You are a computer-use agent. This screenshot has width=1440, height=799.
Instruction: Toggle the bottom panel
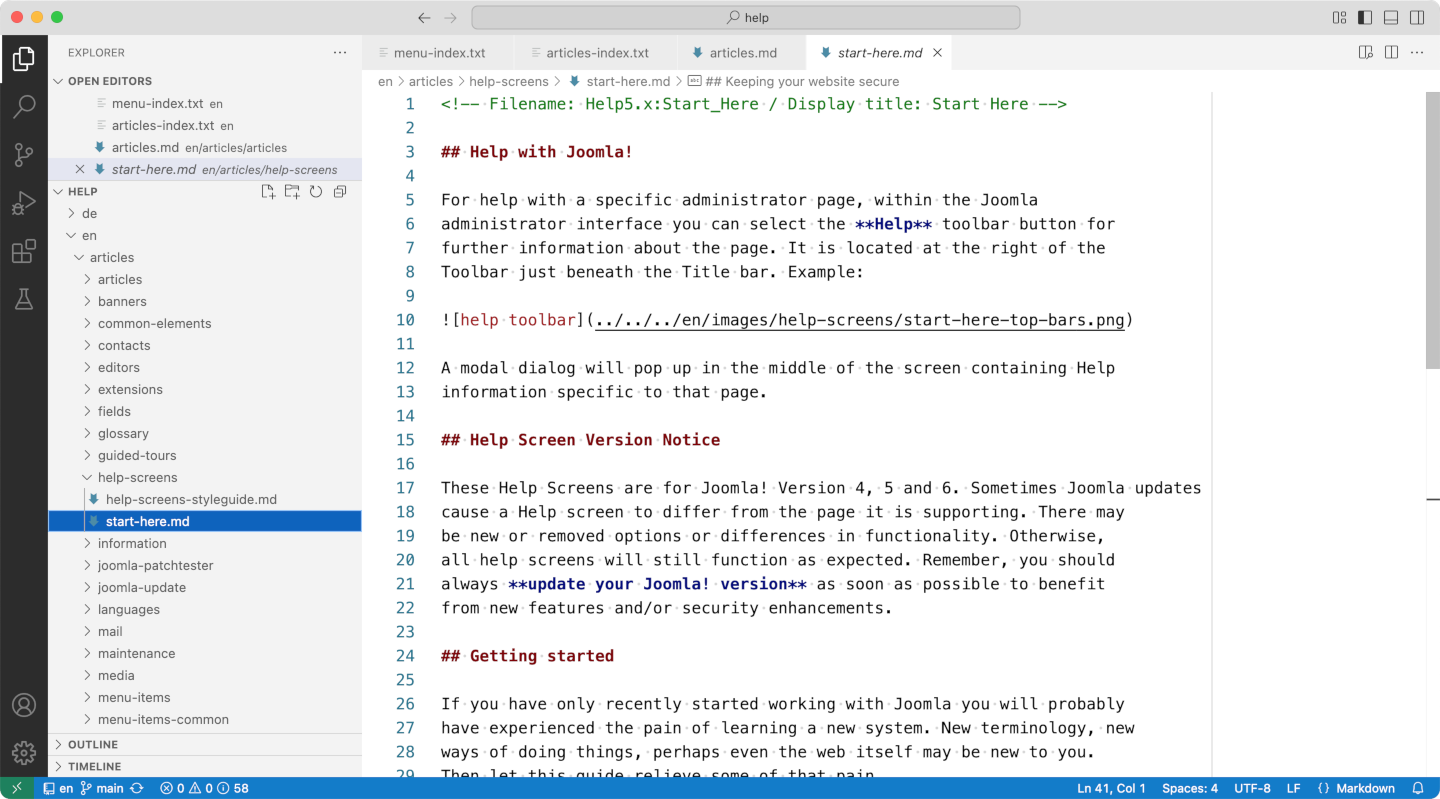pyautogui.click(x=1391, y=17)
